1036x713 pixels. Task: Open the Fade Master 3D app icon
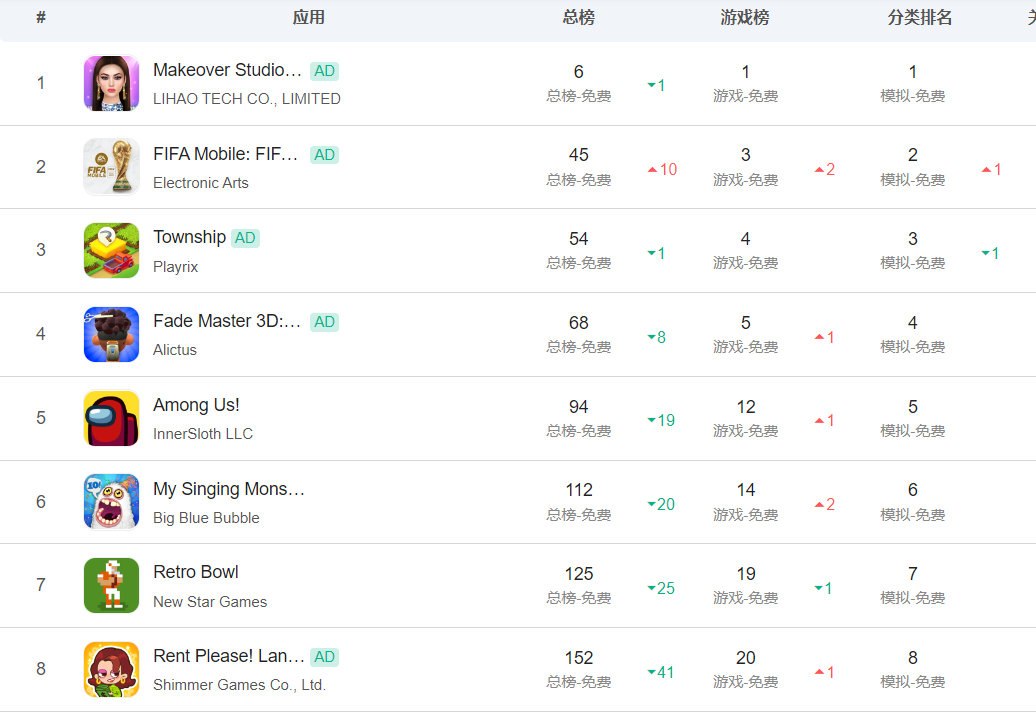111,334
